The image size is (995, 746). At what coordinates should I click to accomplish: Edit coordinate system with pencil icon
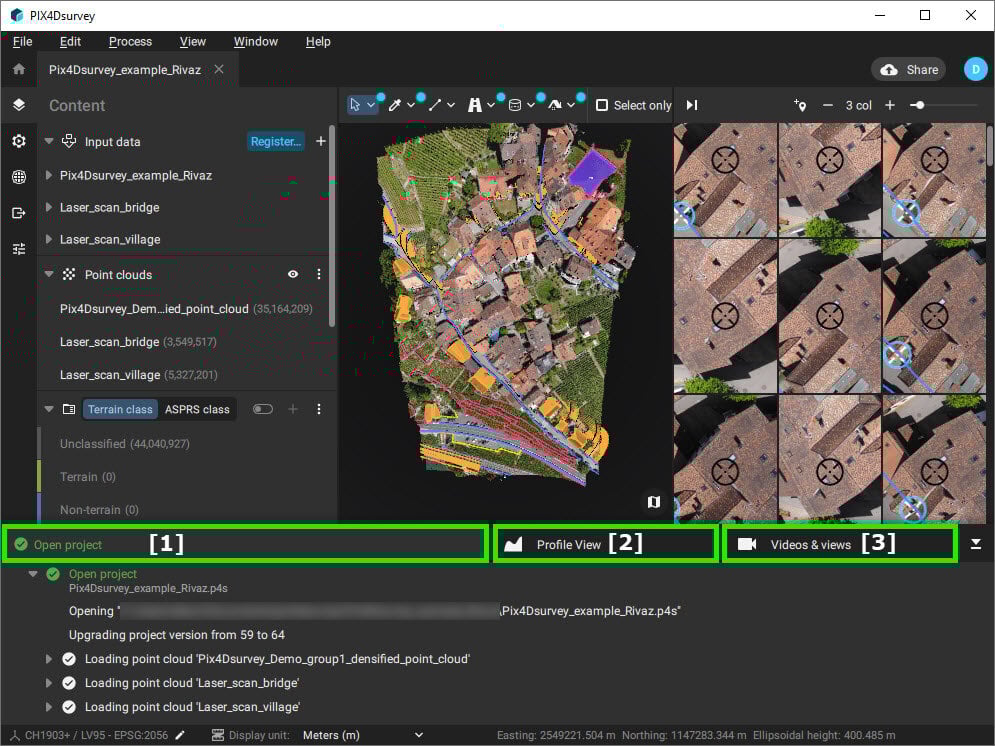tap(180, 735)
